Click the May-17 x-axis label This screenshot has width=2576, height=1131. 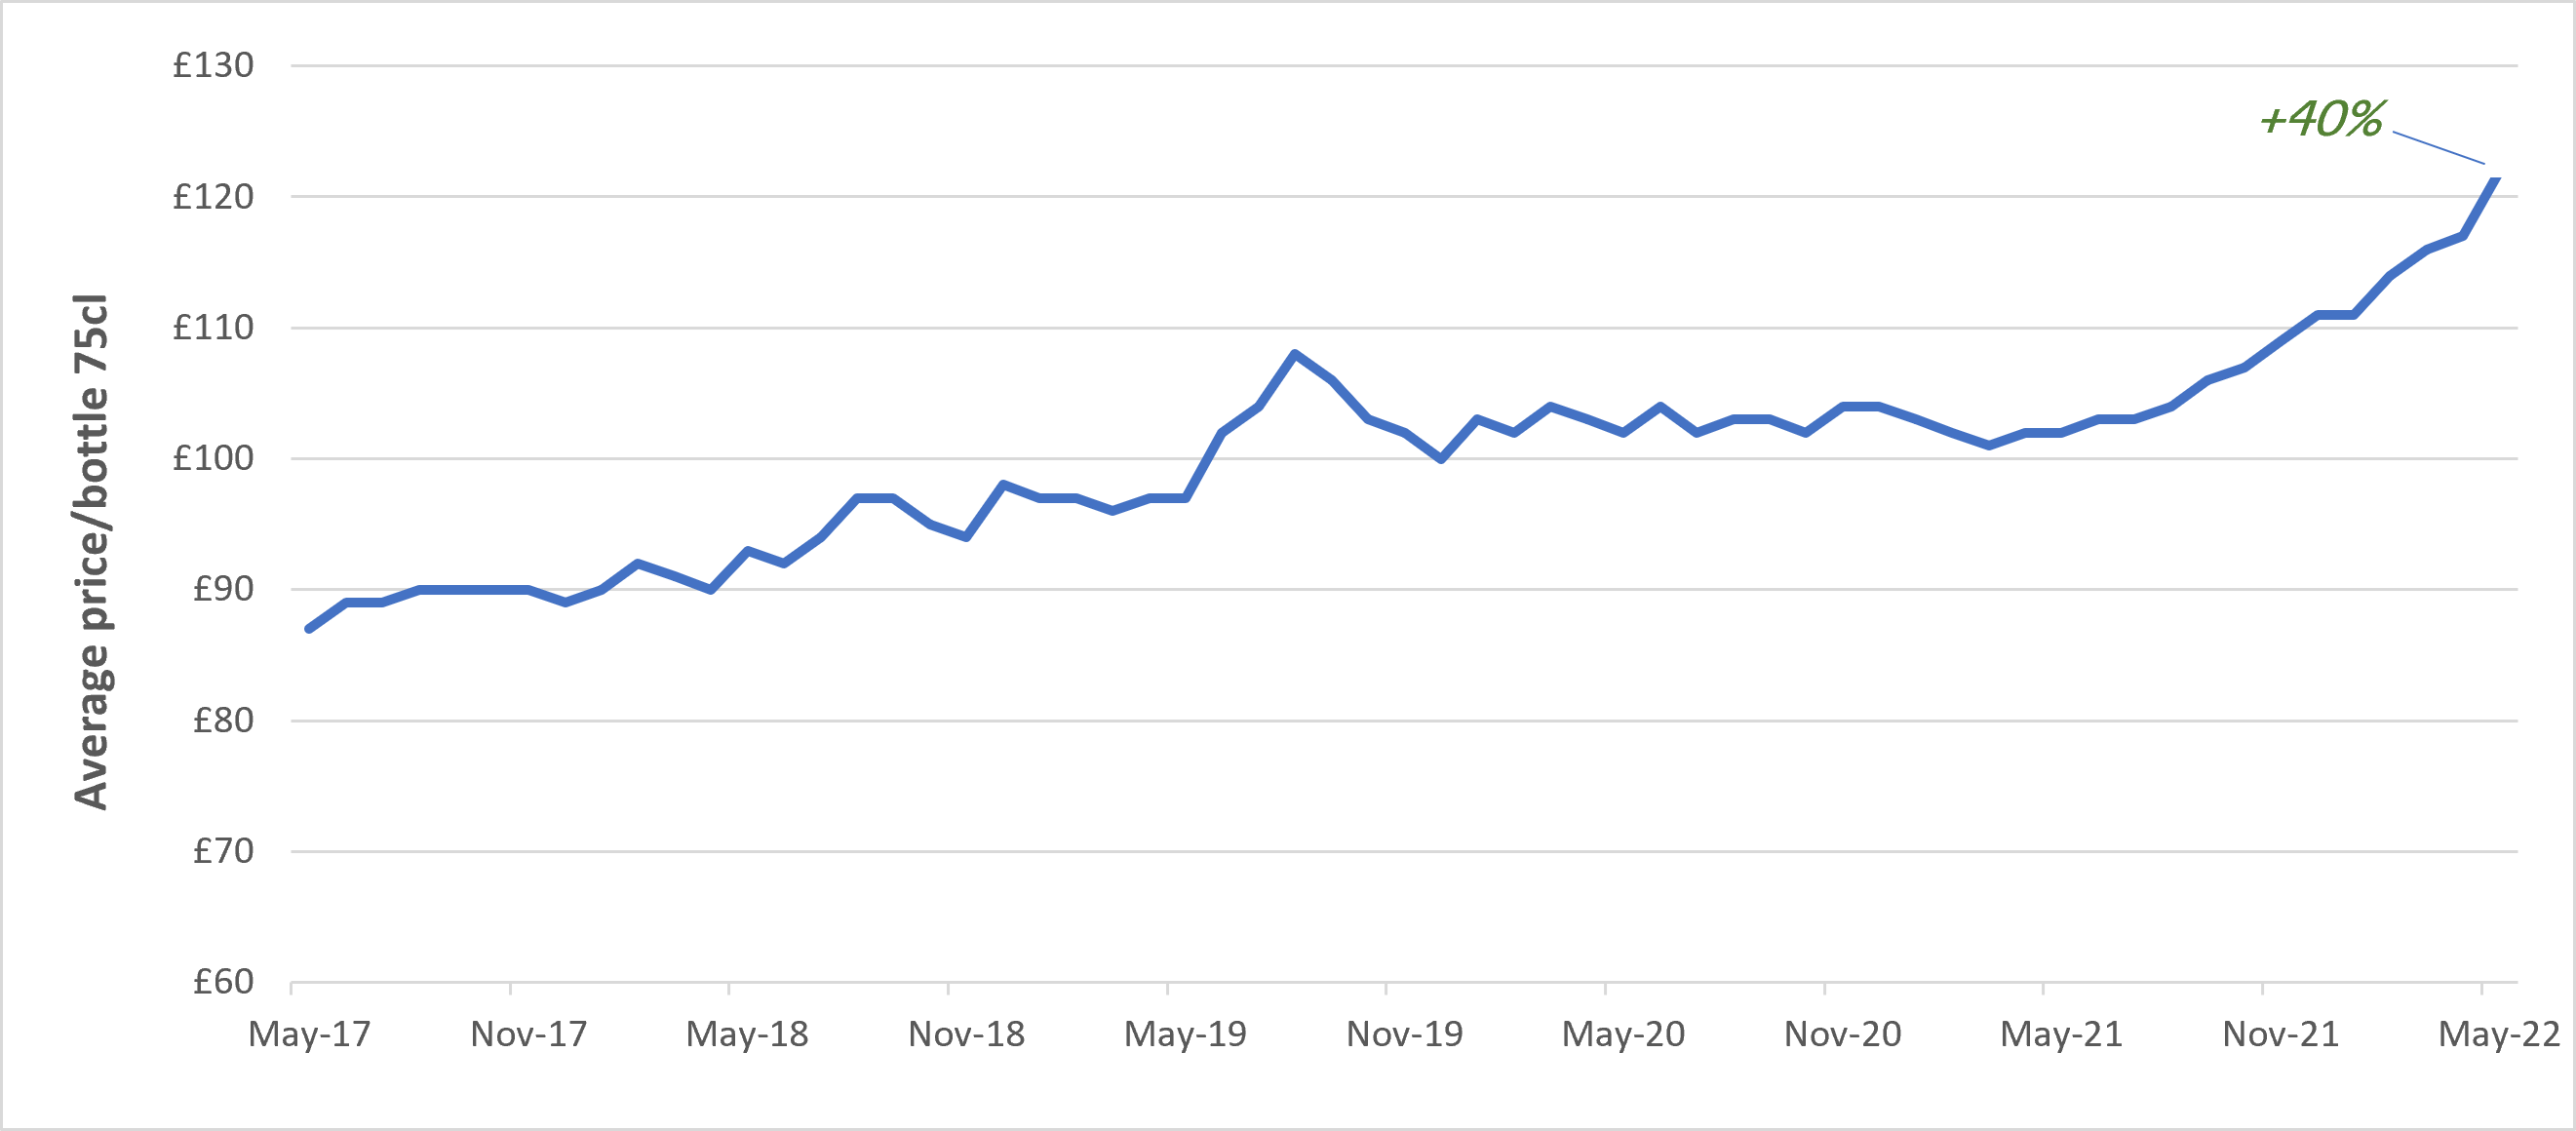click(309, 1035)
